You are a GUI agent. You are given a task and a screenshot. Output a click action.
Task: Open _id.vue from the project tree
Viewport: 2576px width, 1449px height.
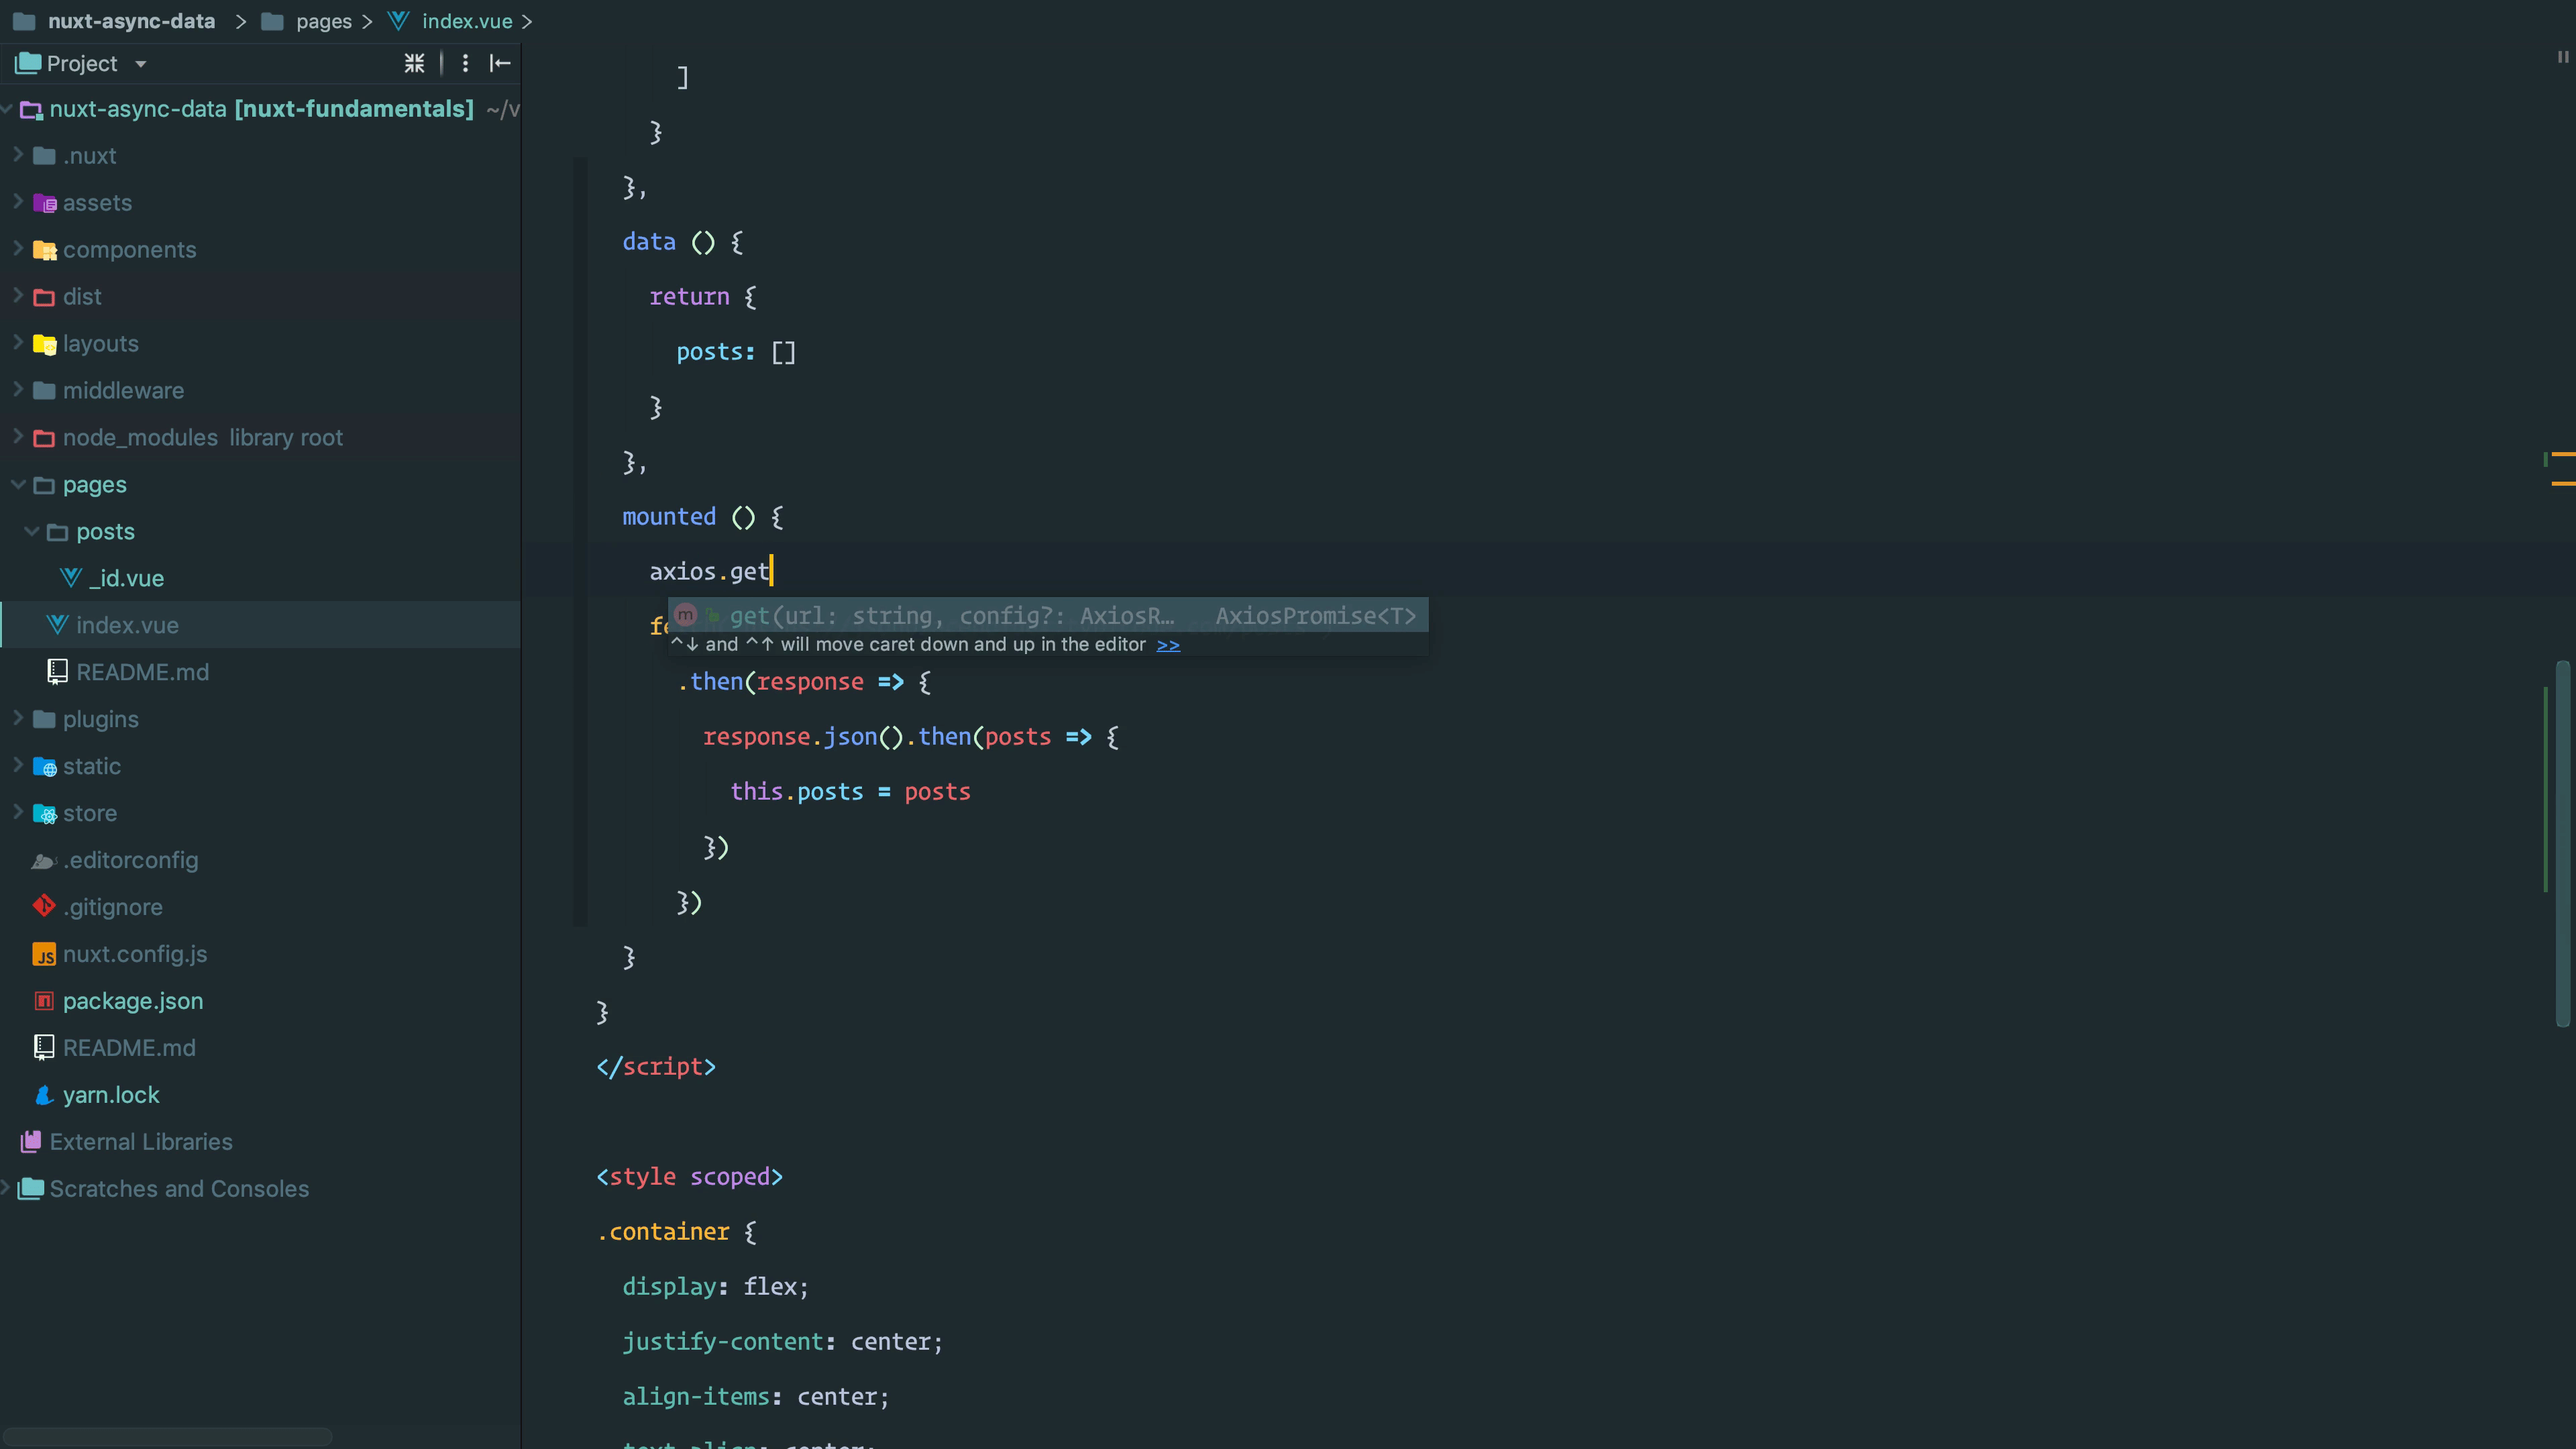[126, 578]
